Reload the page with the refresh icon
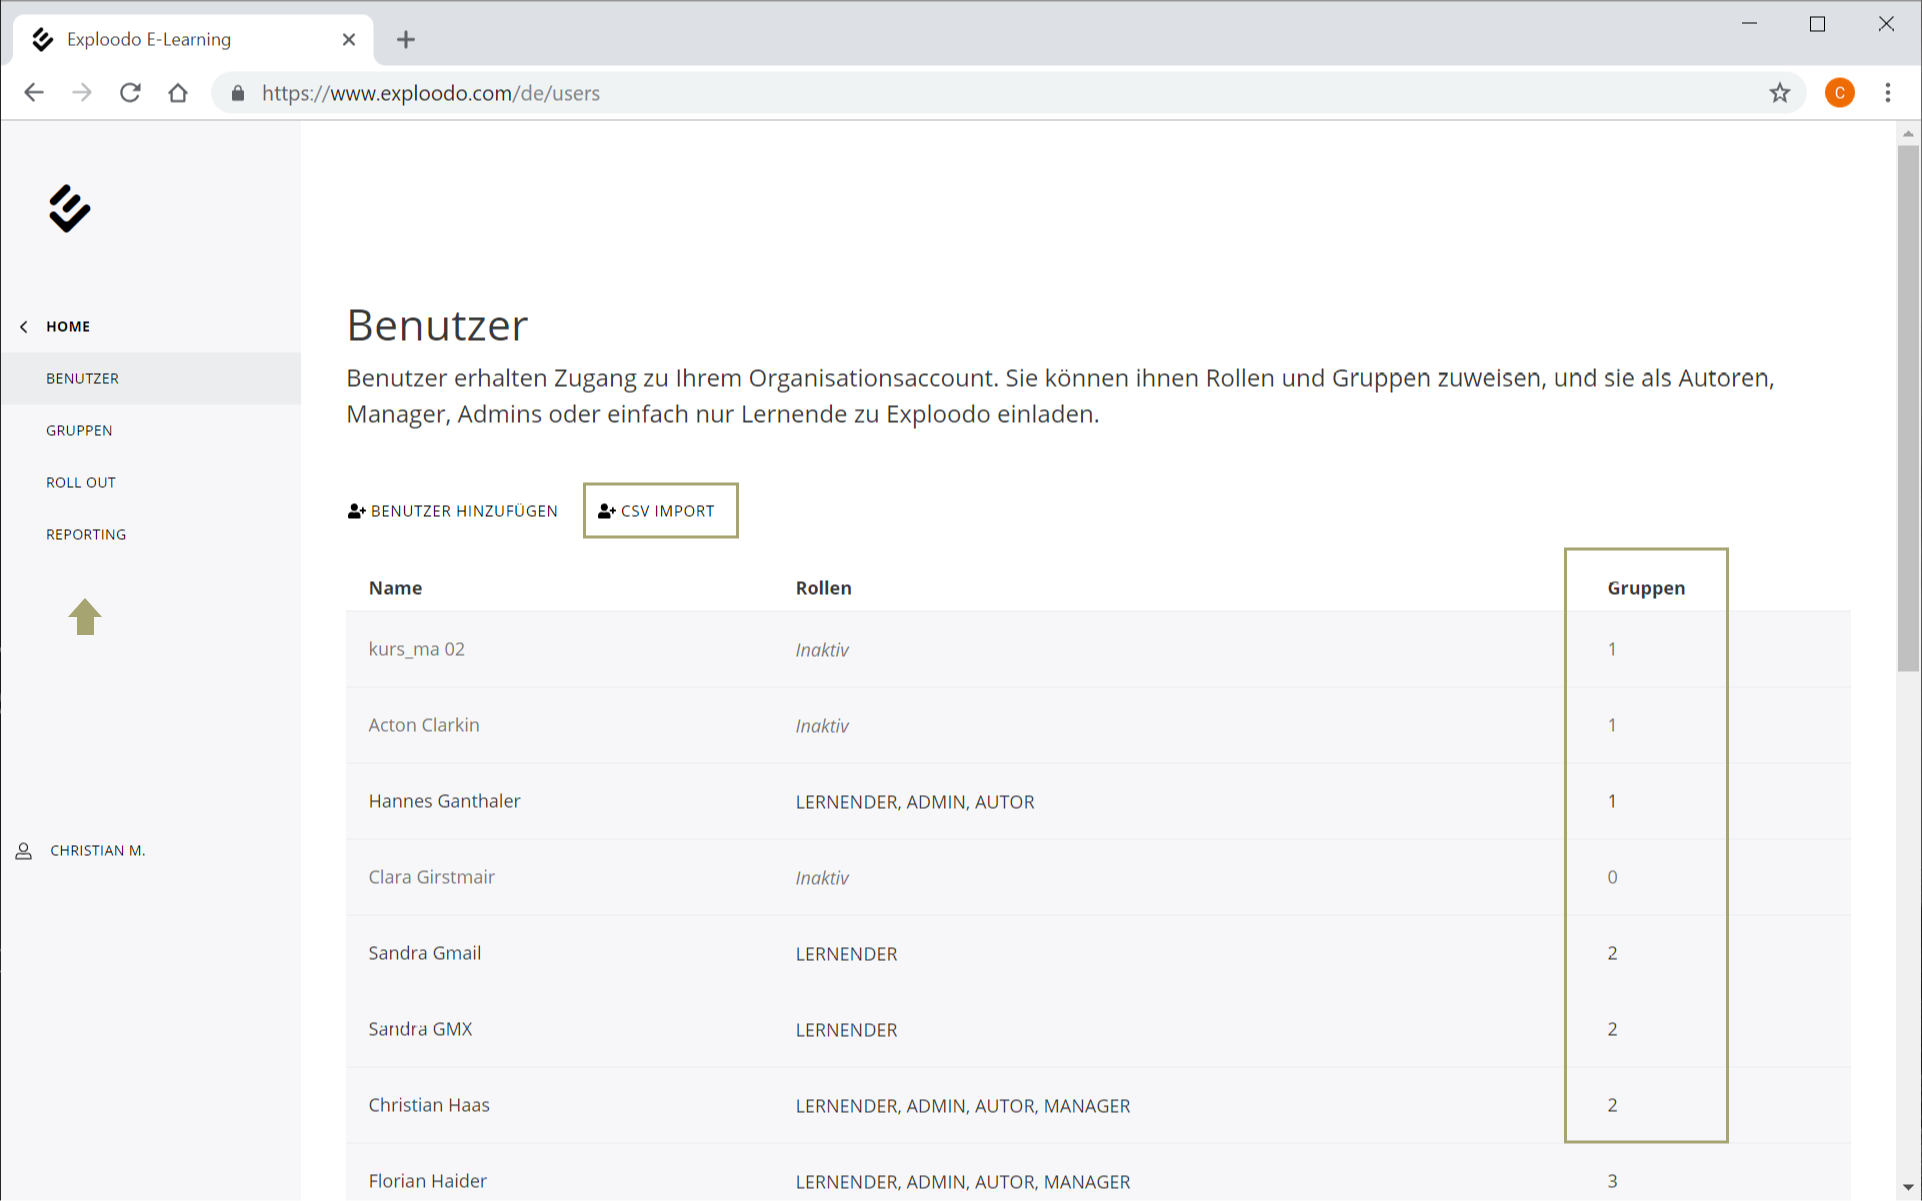This screenshot has width=1922, height=1201. pos(130,93)
